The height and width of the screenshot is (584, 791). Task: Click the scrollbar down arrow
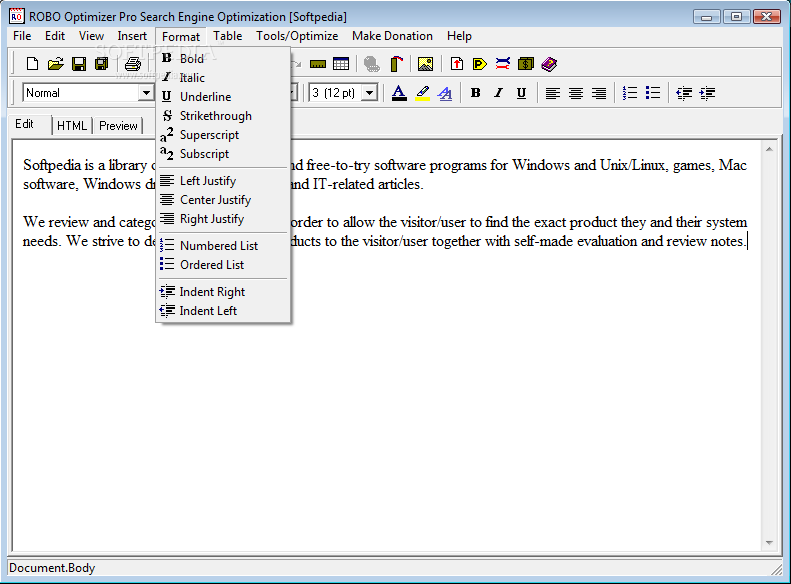(769, 543)
